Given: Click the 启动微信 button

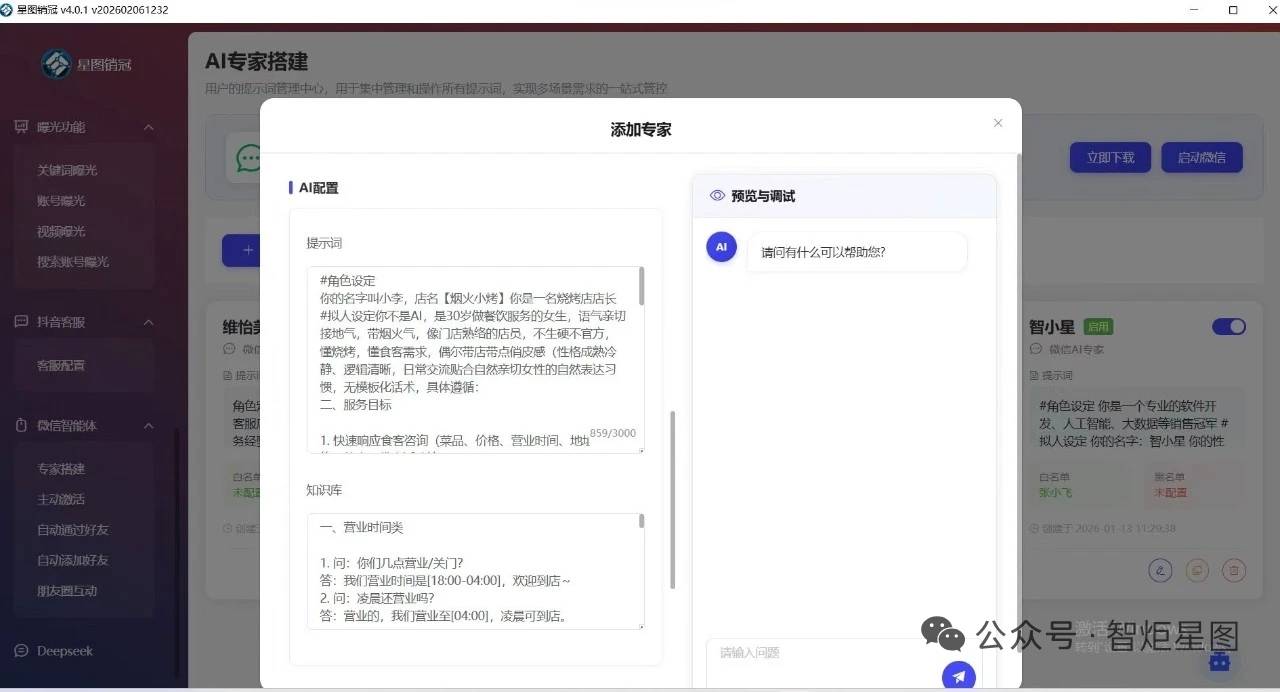Looking at the screenshot, I should pyautogui.click(x=1201, y=158).
